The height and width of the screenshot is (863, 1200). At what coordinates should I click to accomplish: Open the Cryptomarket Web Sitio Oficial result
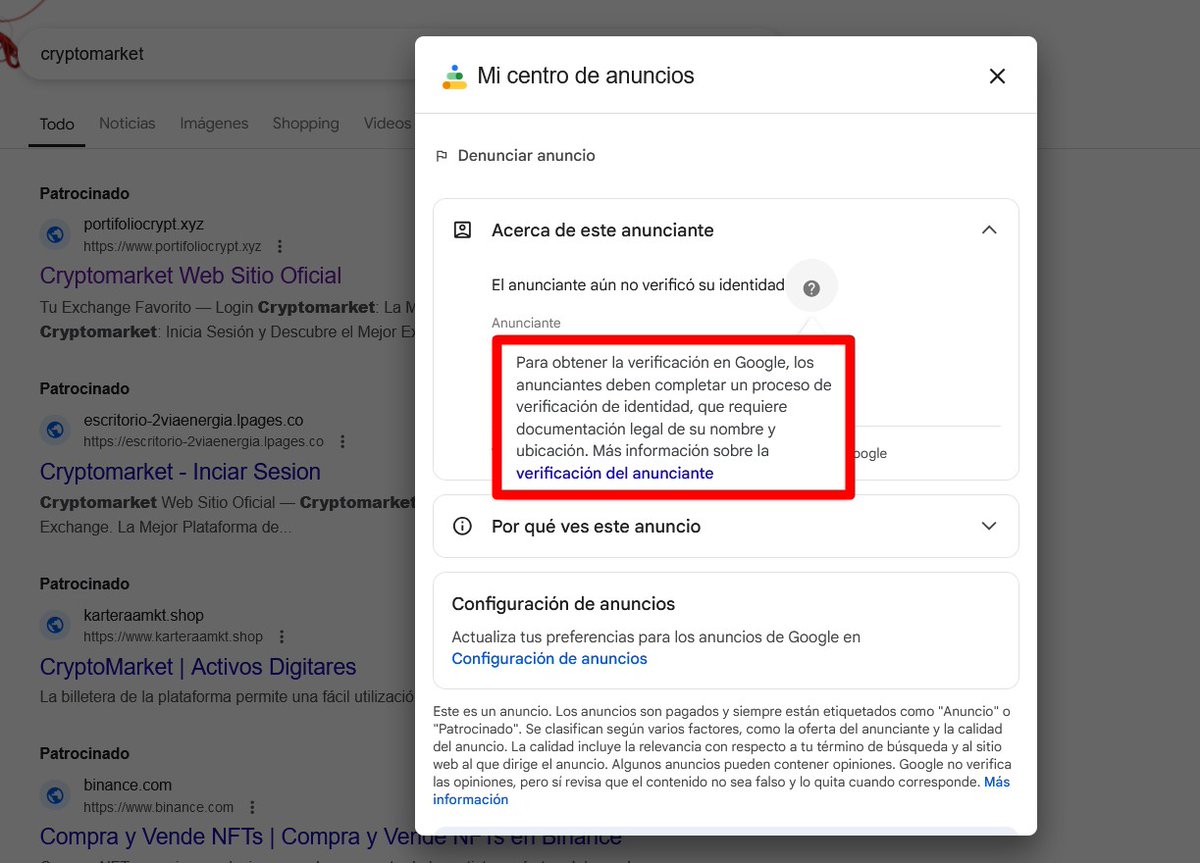[x=190, y=276]
